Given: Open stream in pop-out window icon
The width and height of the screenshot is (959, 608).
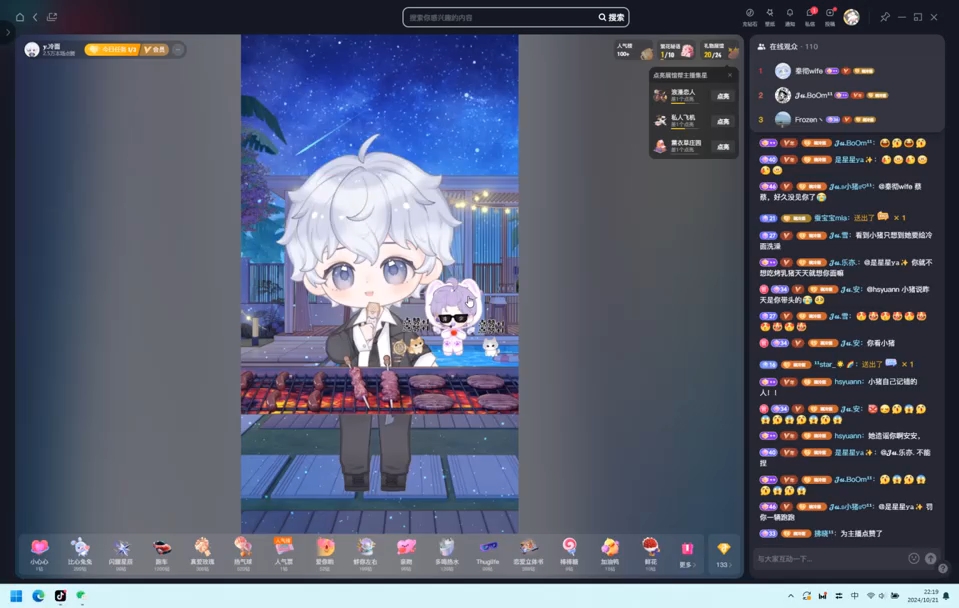Looking at the screenshot, I should tap(52, 17).
